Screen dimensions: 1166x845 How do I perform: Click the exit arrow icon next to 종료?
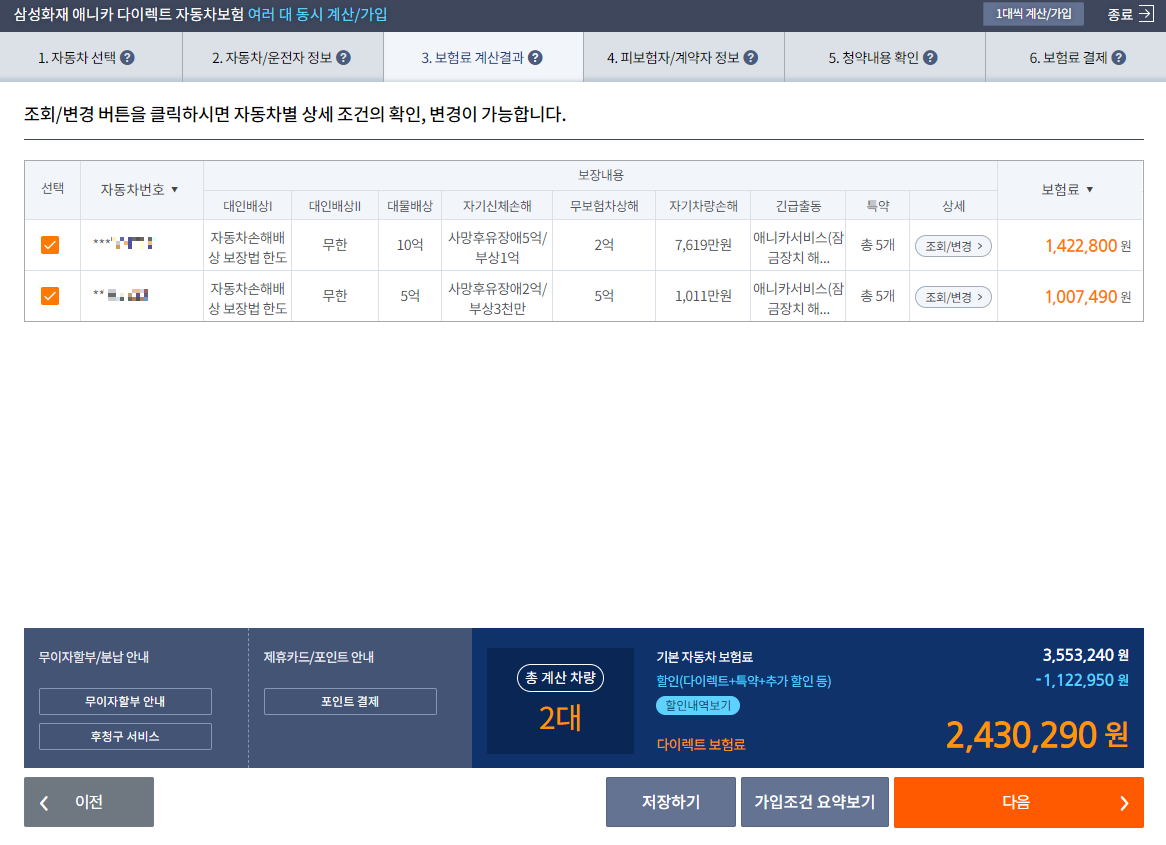tap(1146, 14)
